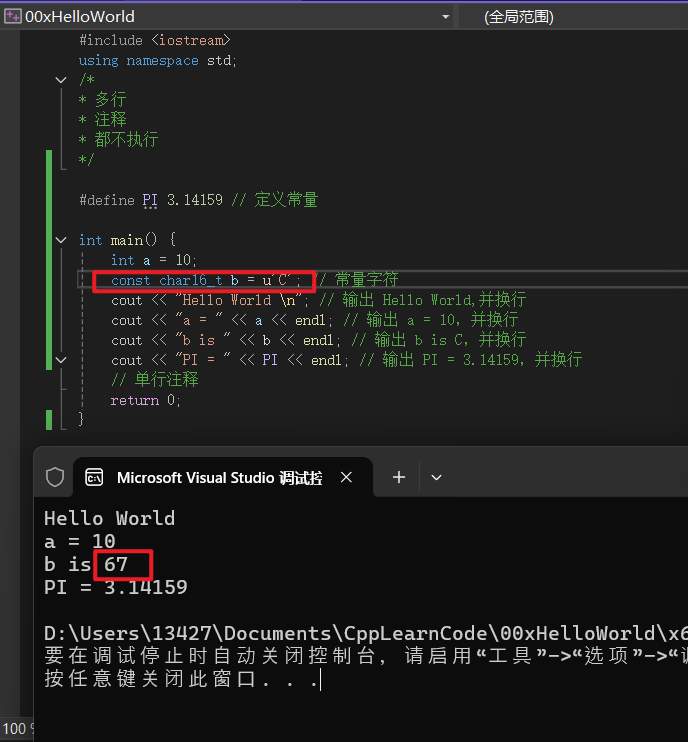
Task: Click the 'return 0;' statement
Action: [x=145, y=400]
